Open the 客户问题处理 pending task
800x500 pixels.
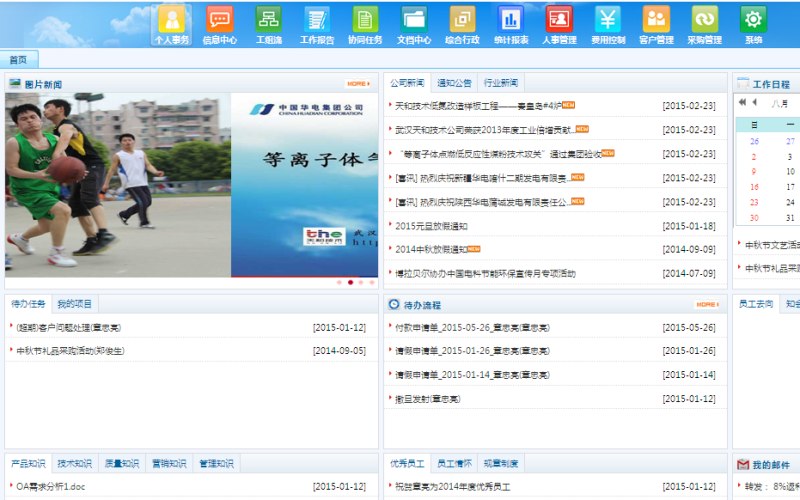[x=68, y=328]
